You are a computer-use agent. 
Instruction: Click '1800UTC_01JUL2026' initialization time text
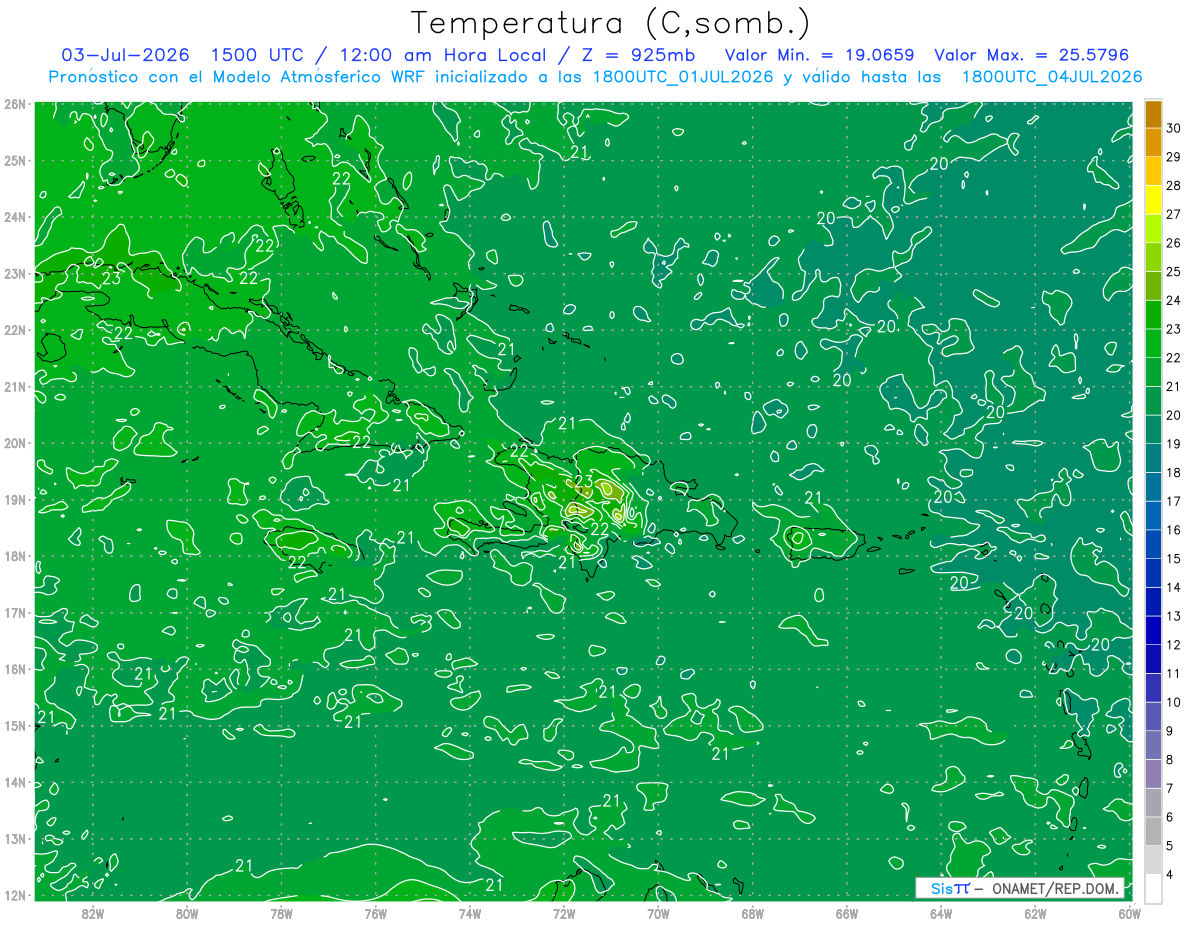coord(683,77)
